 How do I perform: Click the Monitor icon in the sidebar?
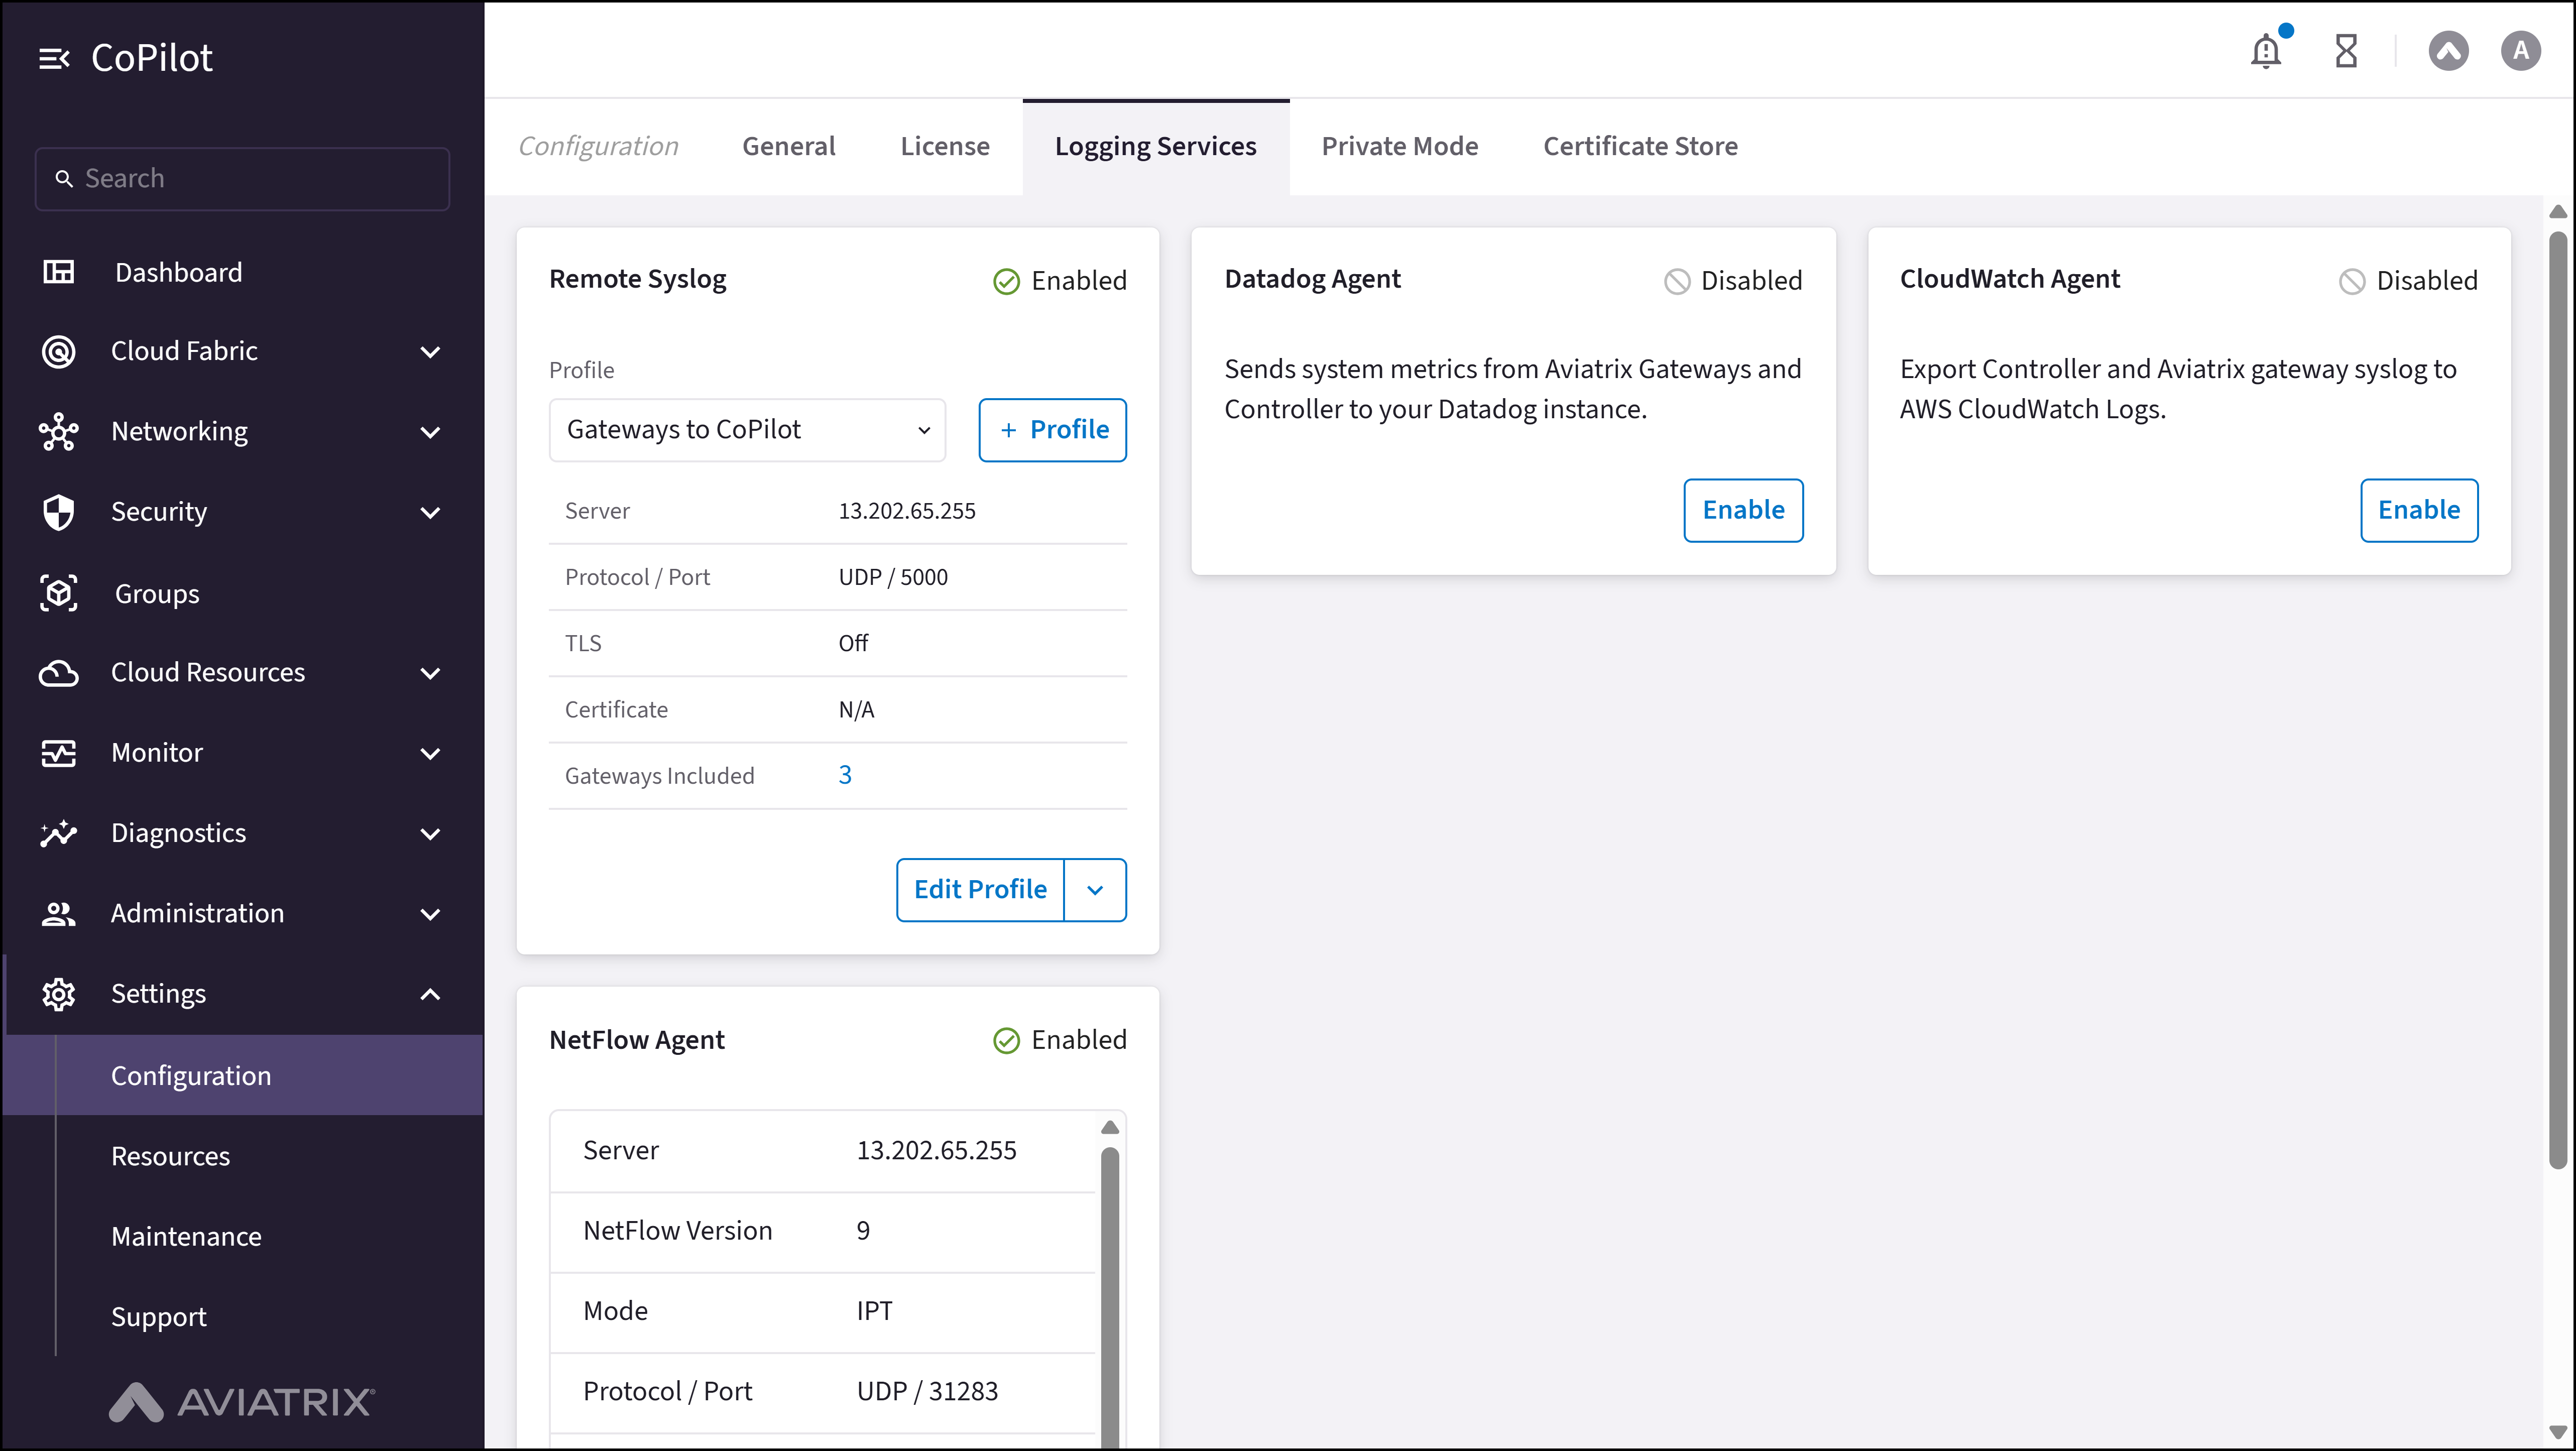(x=58, y=753)
